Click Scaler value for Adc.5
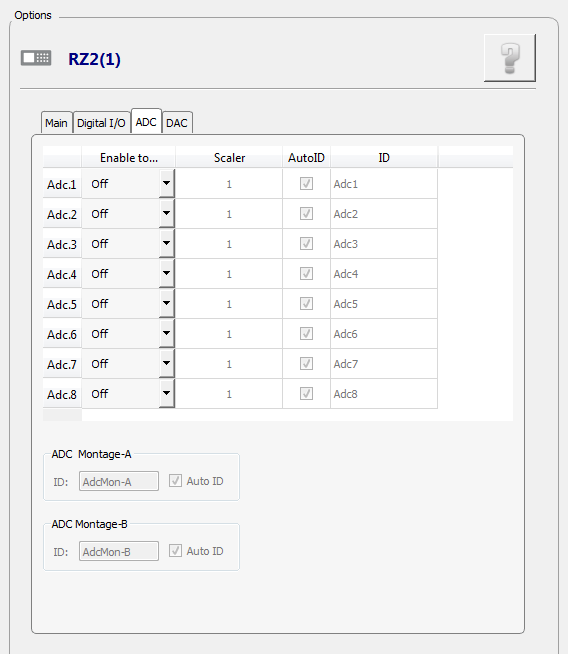This screenshot has height=654, width=568. click(229, 304)
